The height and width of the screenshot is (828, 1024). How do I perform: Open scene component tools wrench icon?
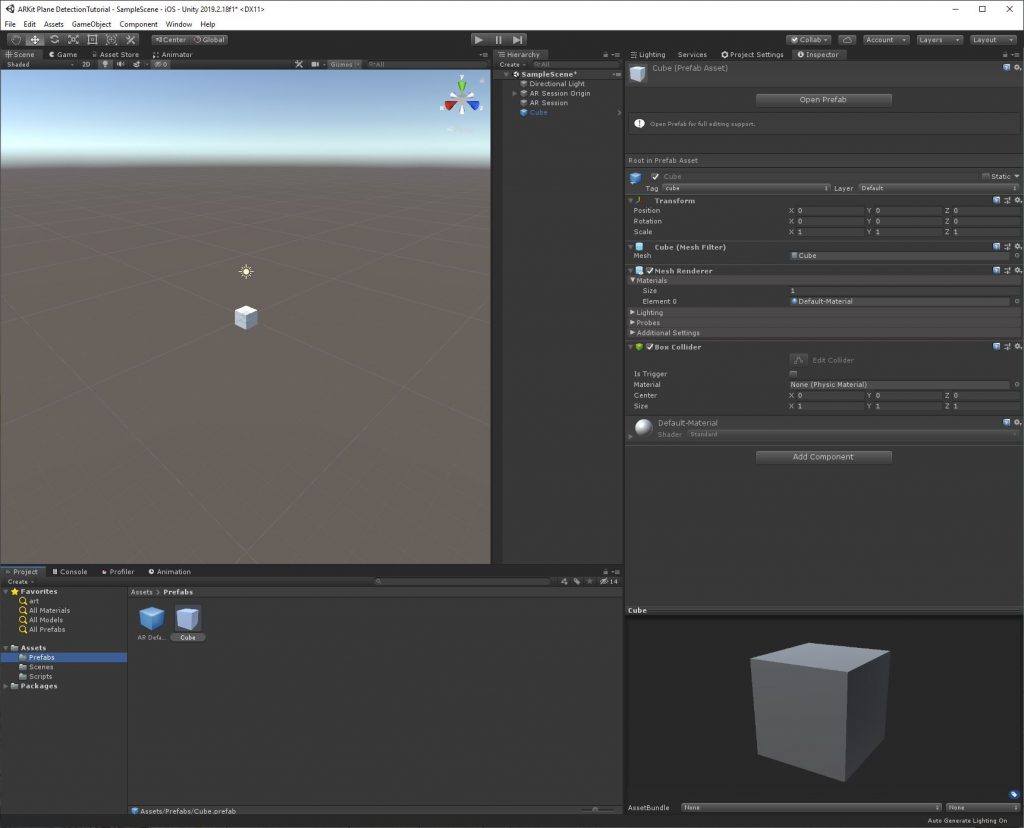click(x=299, y=64)
